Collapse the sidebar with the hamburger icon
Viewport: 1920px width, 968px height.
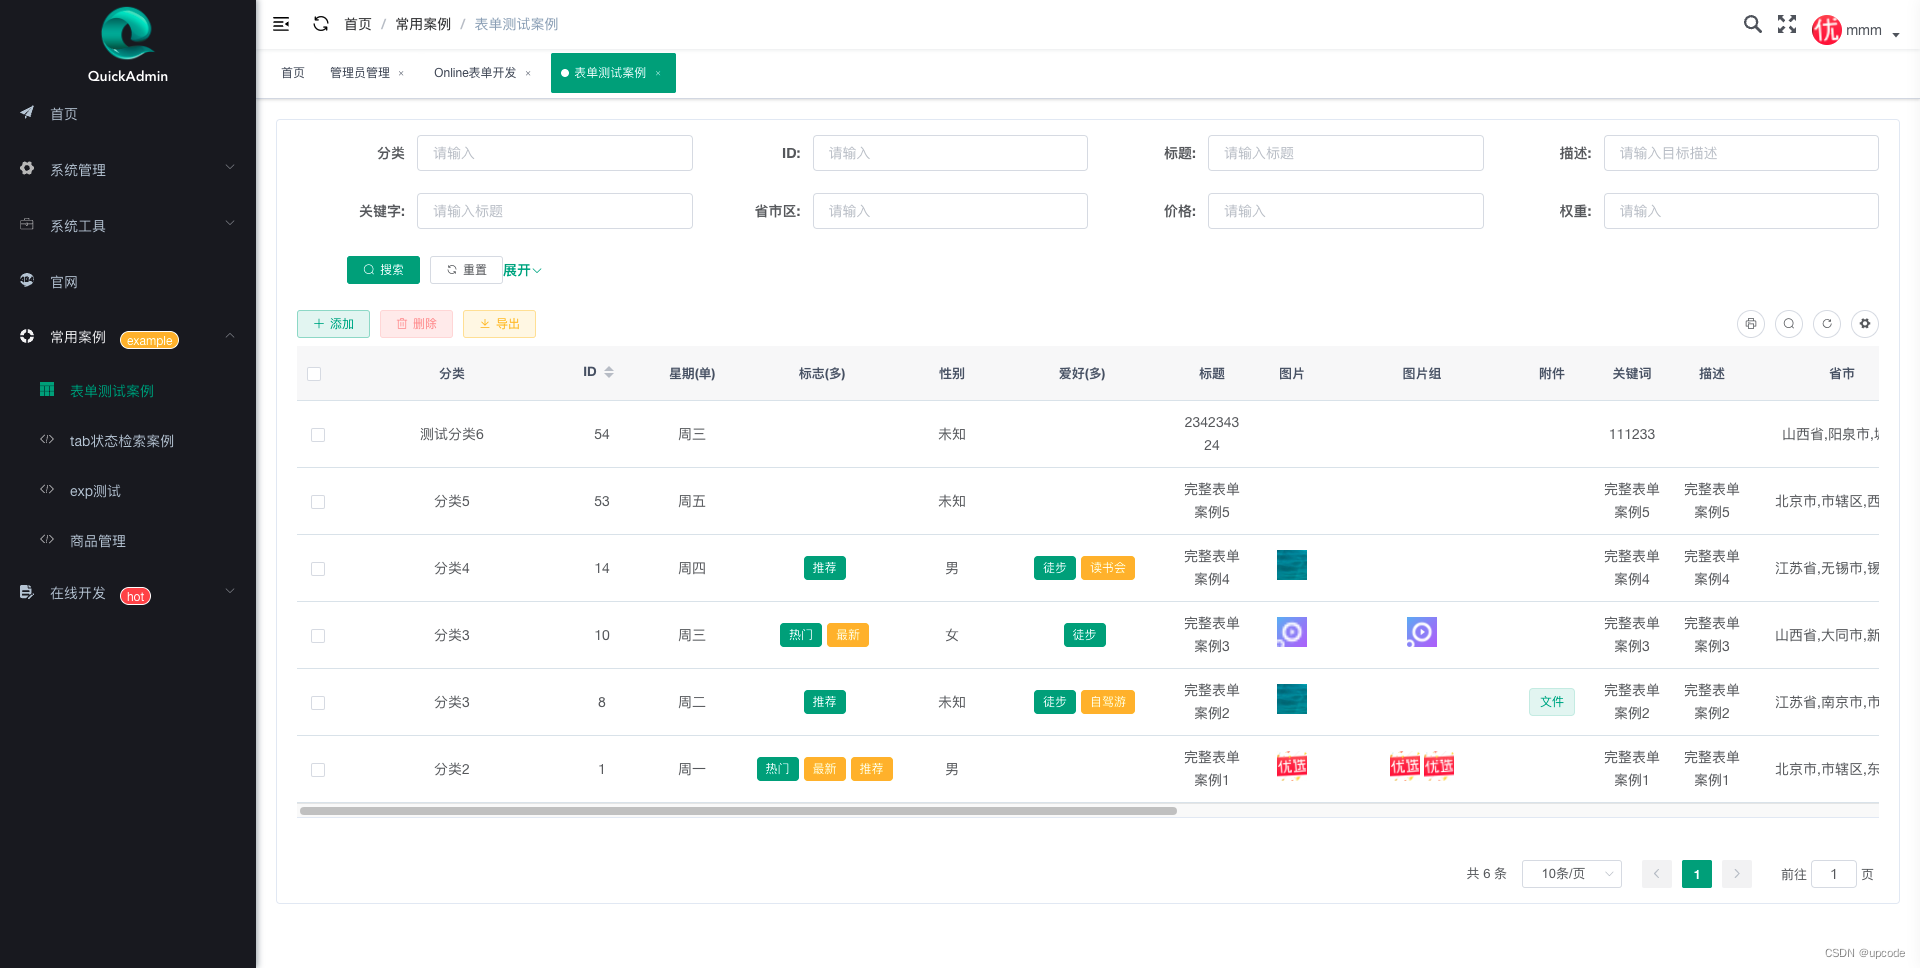tap(281, 24)
